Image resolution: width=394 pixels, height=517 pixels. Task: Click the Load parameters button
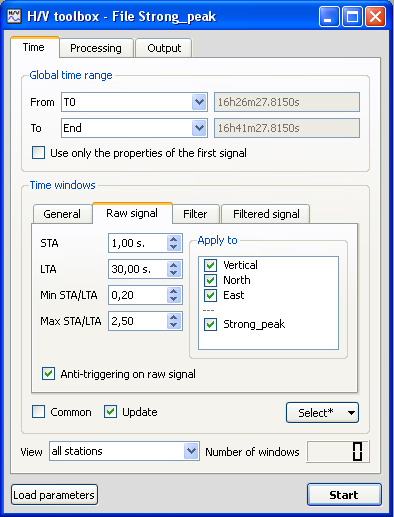coord(54,495)
